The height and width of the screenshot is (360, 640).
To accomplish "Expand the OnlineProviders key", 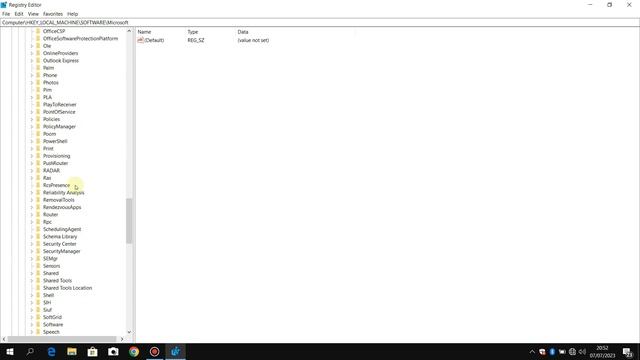I will 32,53.
